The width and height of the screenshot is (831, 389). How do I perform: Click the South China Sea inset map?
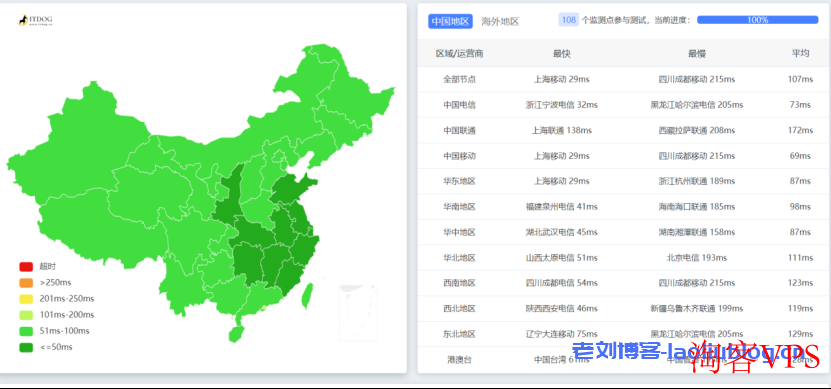click(358, 313)
